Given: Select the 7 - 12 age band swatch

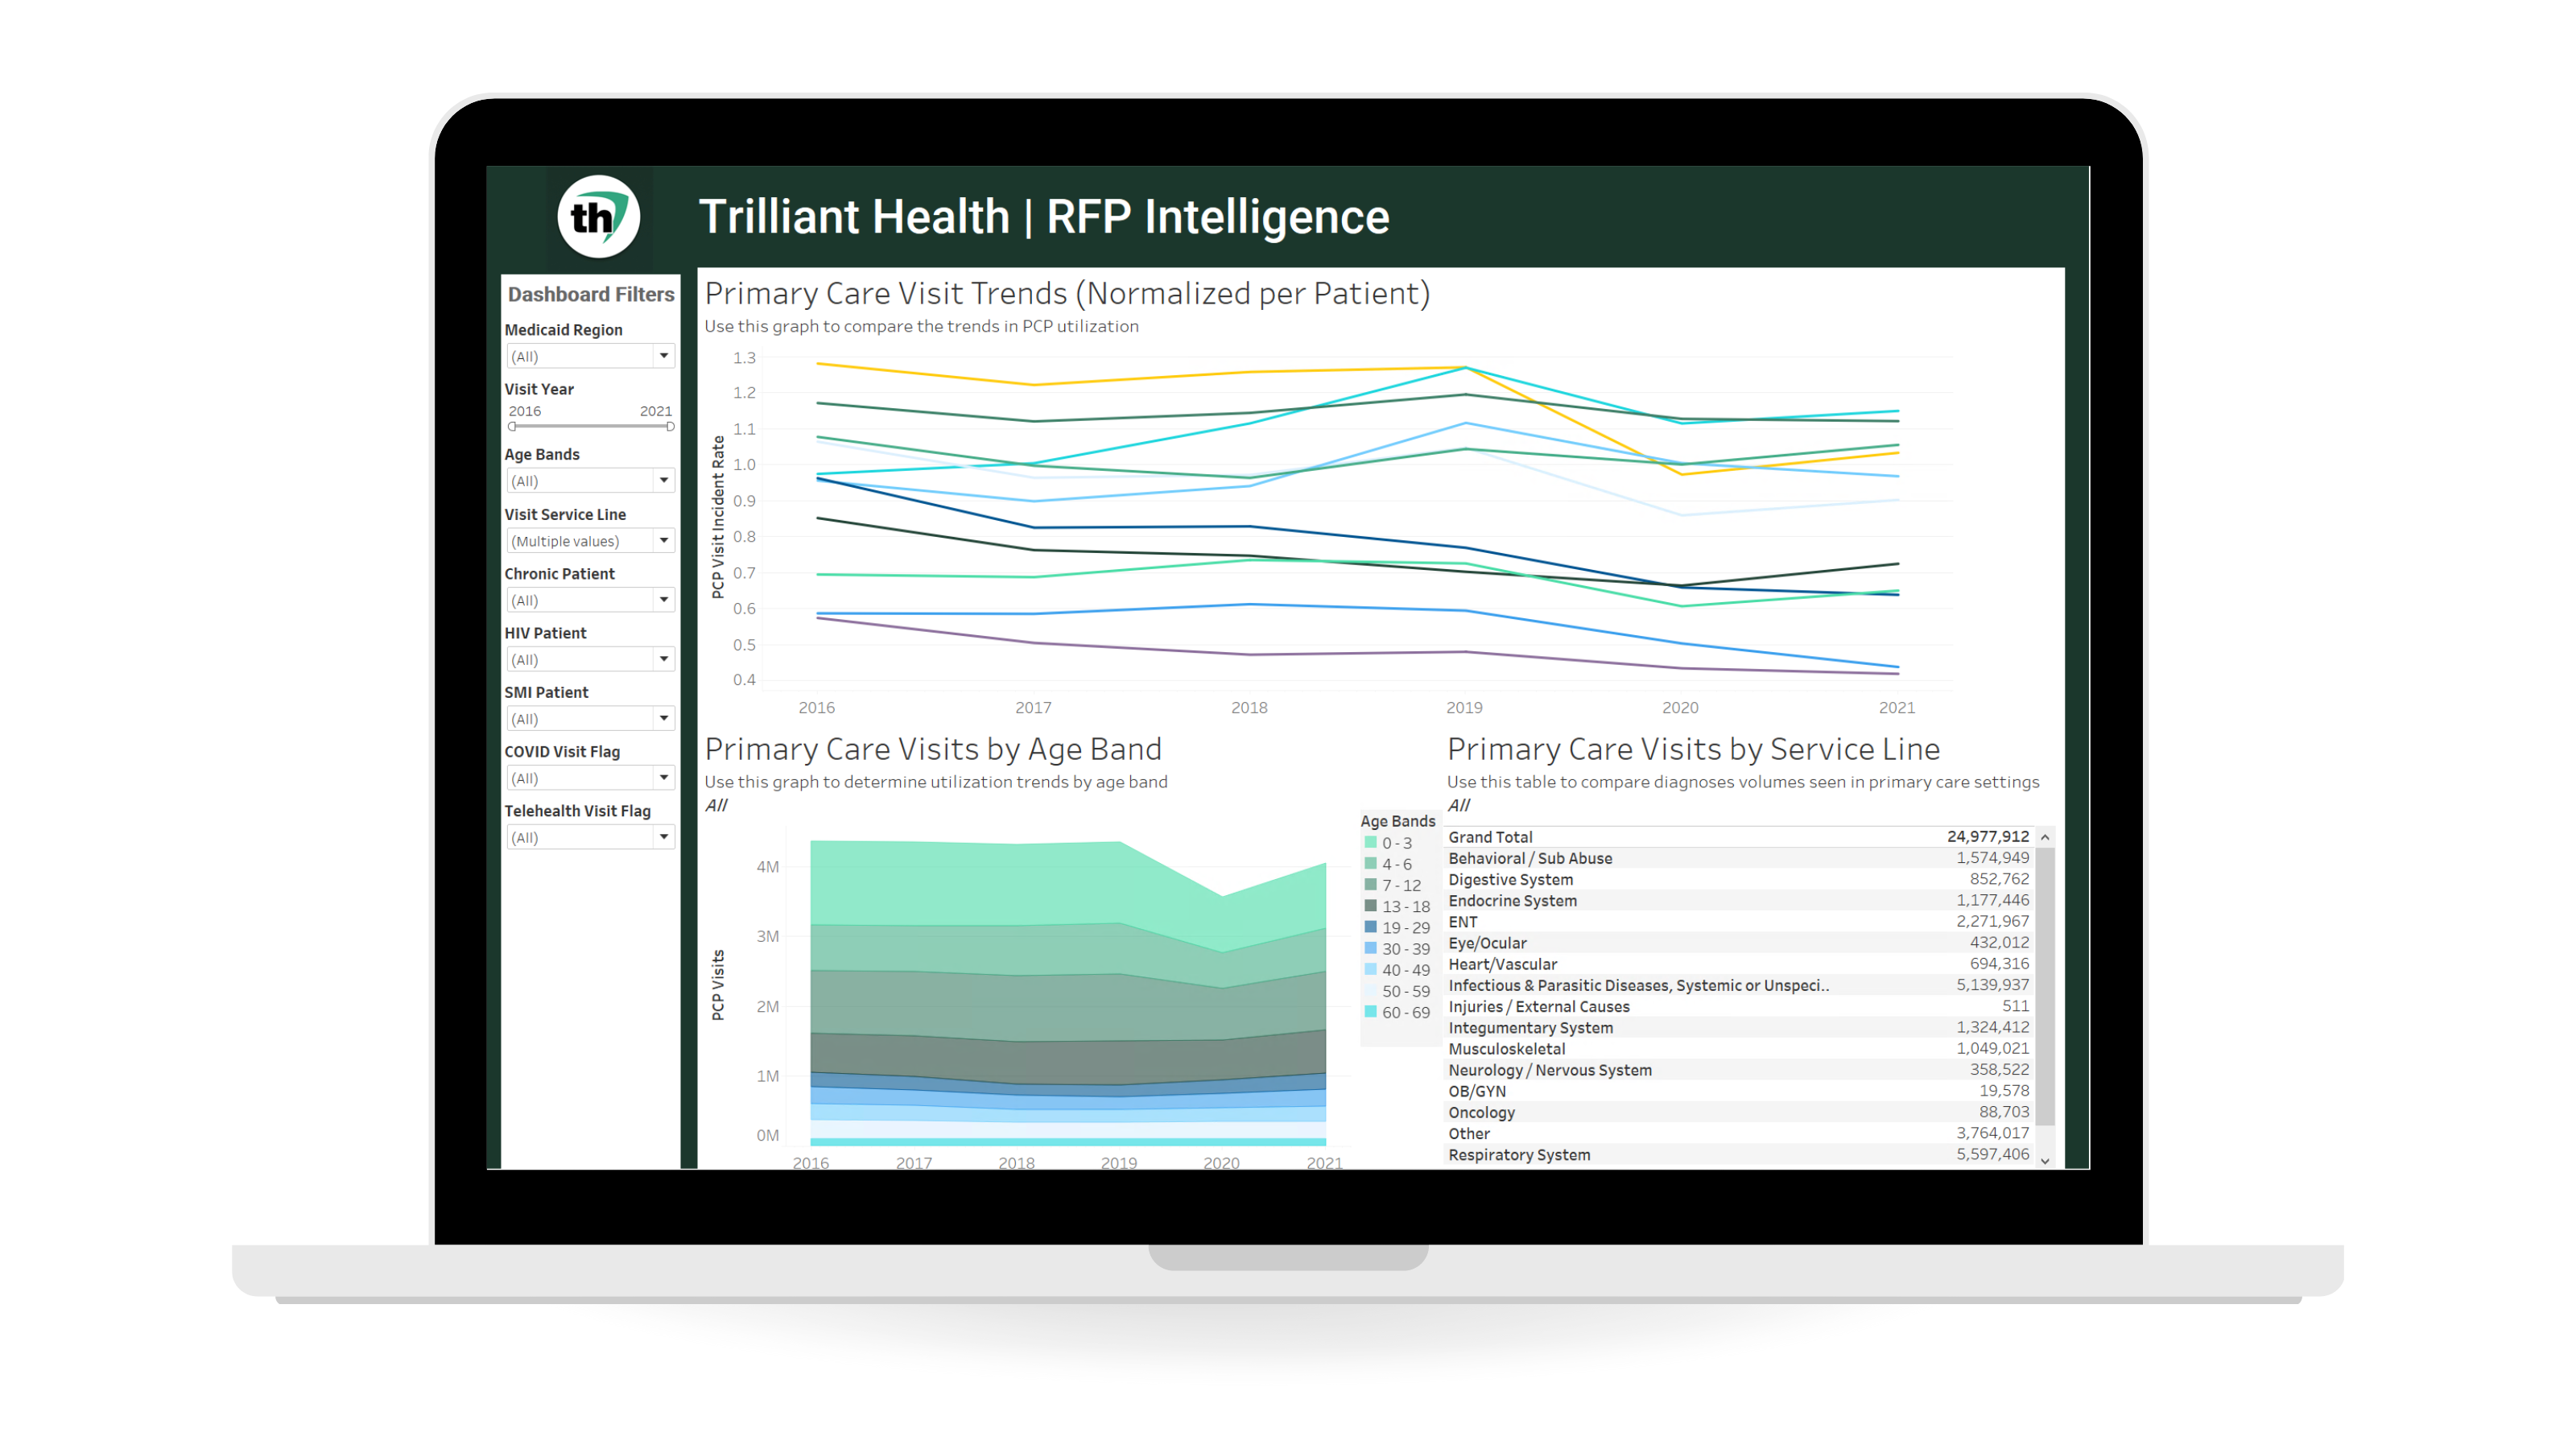Looking at the screenshot, I should tap(1371, 885).
